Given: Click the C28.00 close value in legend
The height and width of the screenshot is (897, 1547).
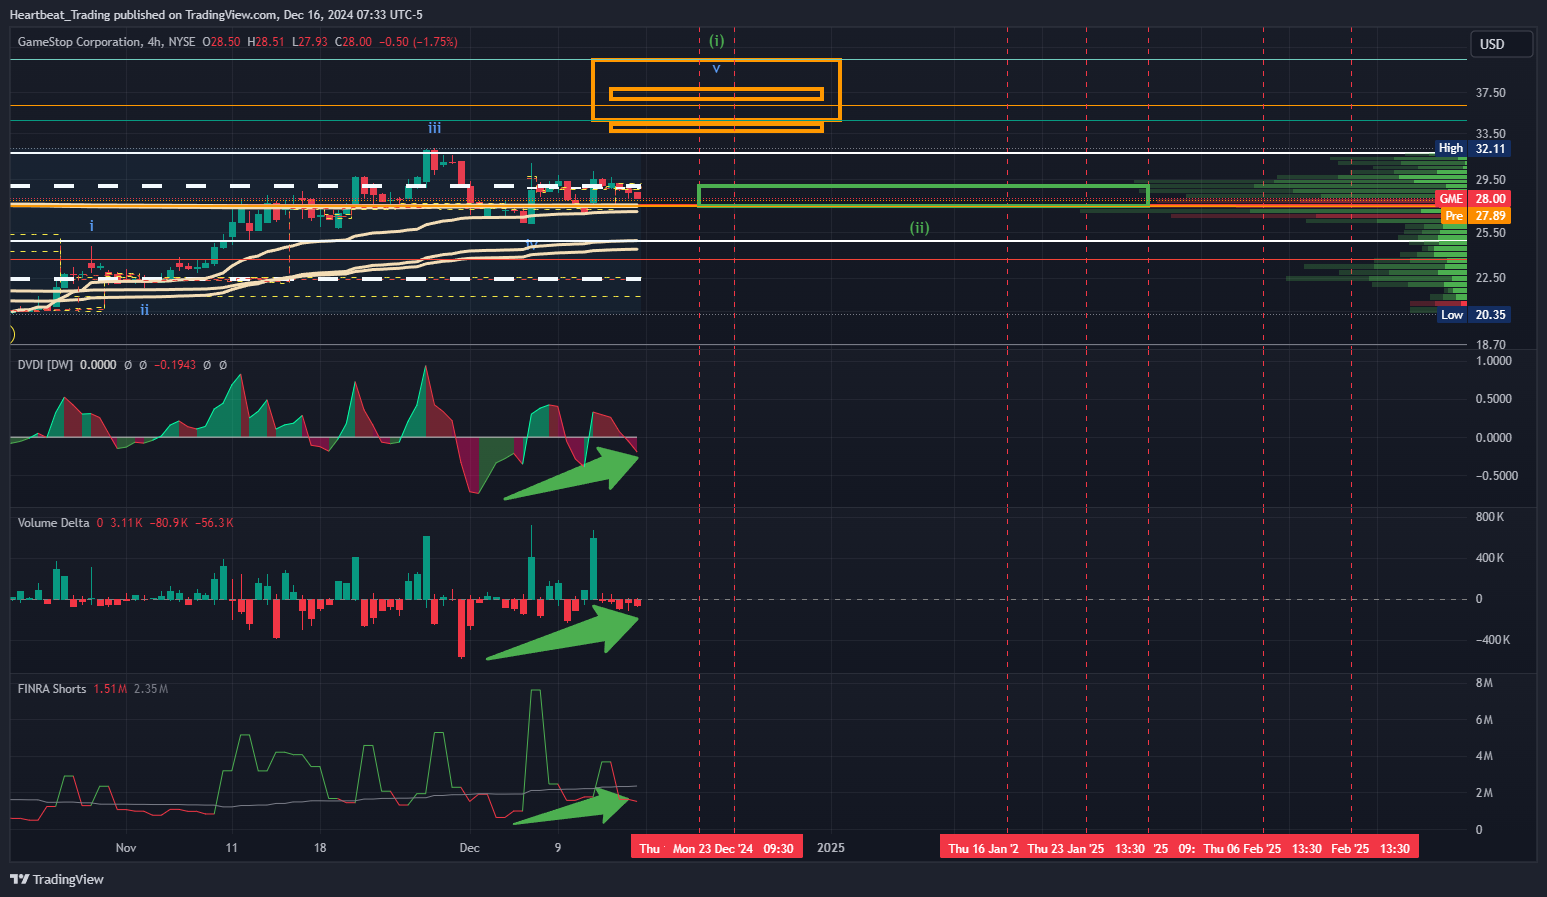Looking at the screenshot, I should click(353, 42).
